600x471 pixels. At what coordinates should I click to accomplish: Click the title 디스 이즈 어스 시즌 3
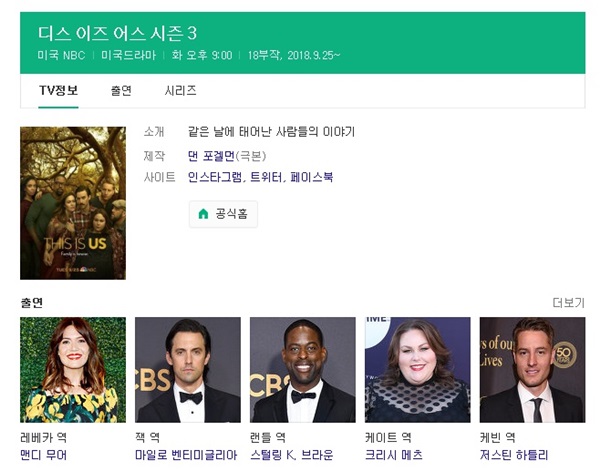[x=117, y=33]
